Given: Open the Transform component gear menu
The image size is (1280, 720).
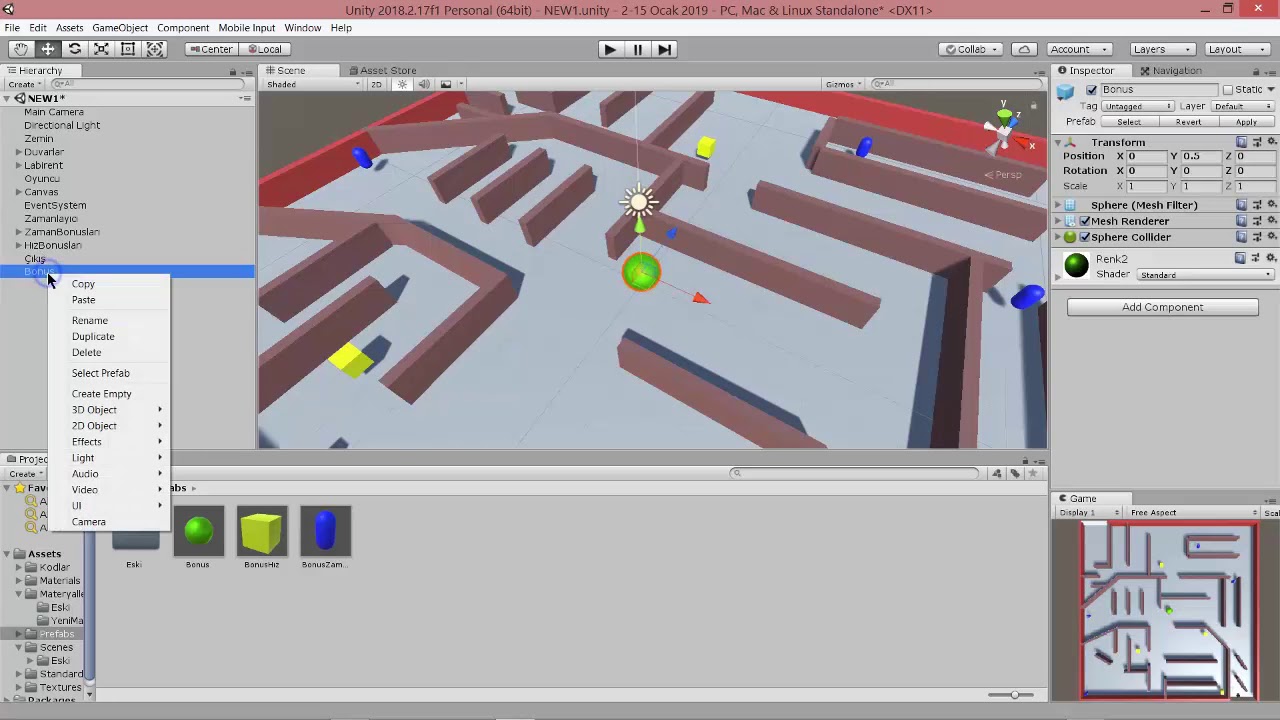Looking at the screenshot, I should coord(1271,143).
